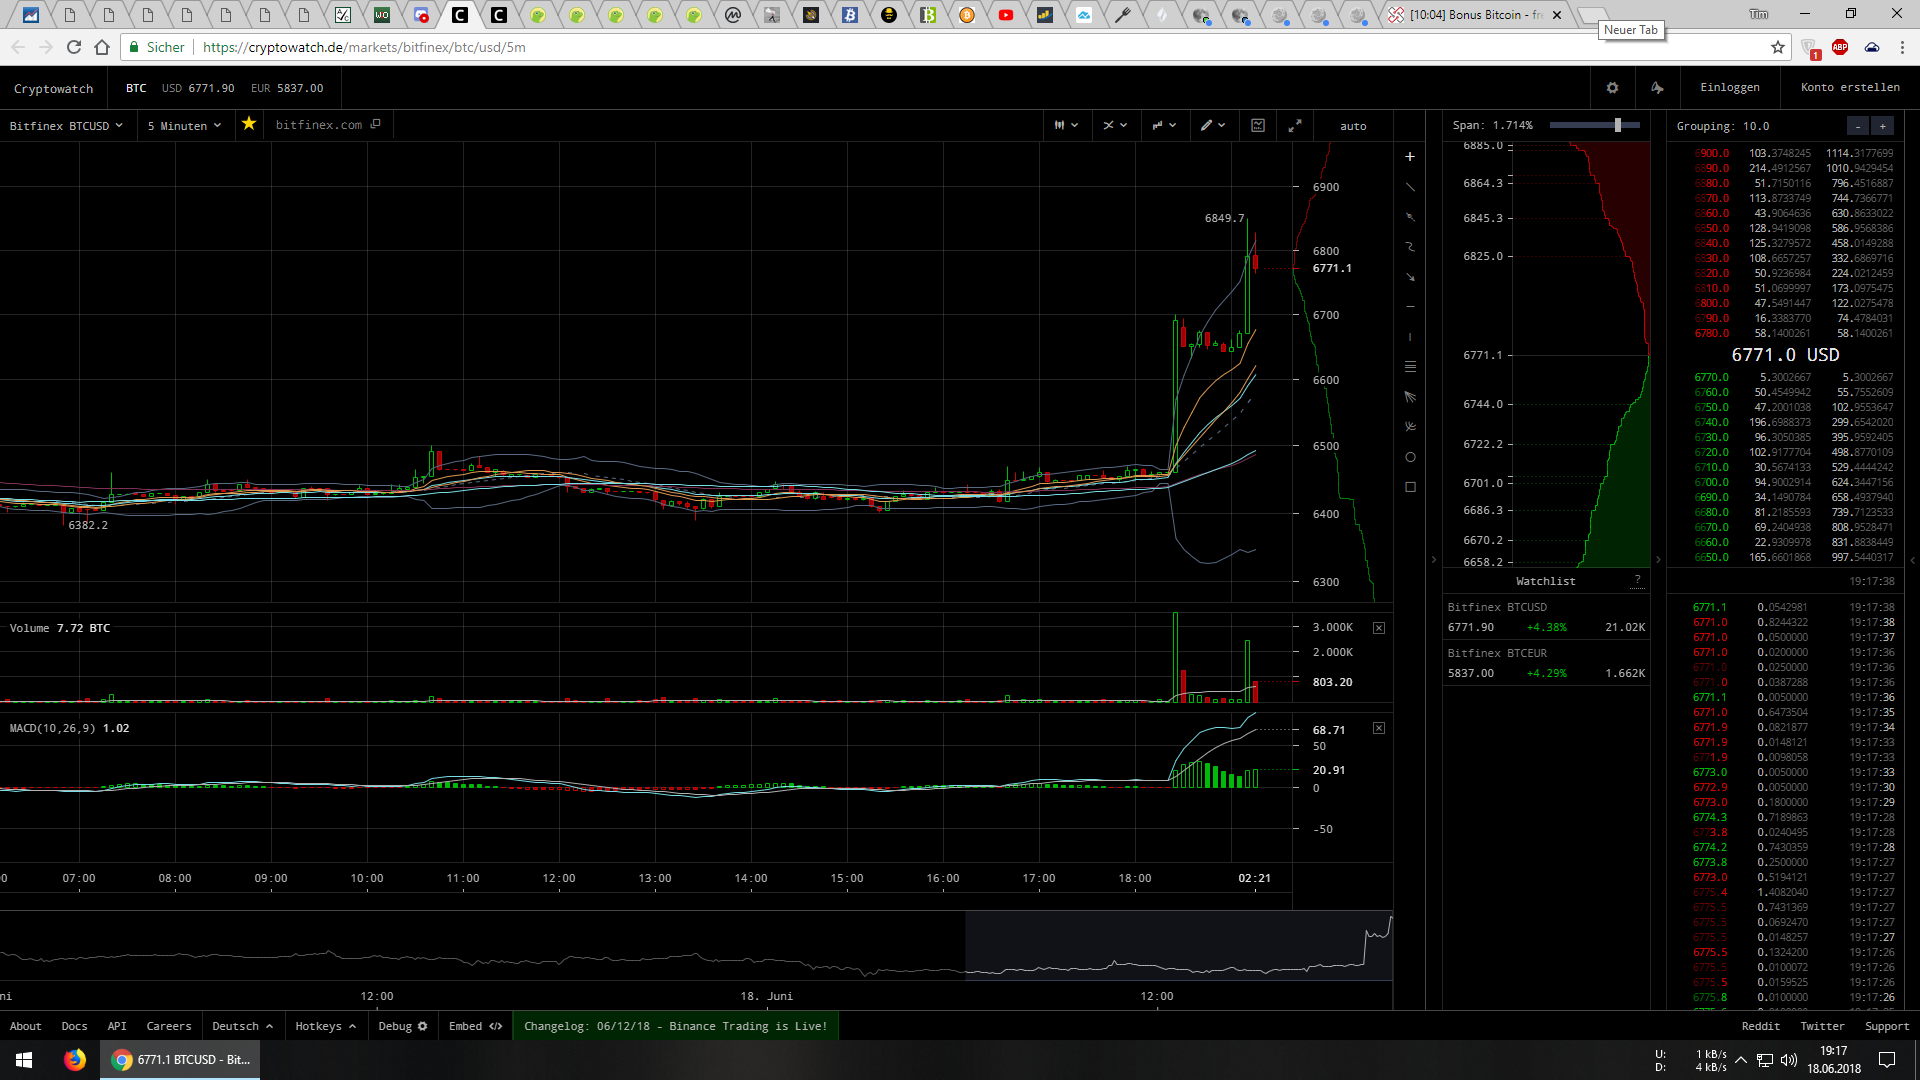The image size is (1920, 1080).
Task: Increase Grouping with the plus button
Action: click(x=1882, y=126)
